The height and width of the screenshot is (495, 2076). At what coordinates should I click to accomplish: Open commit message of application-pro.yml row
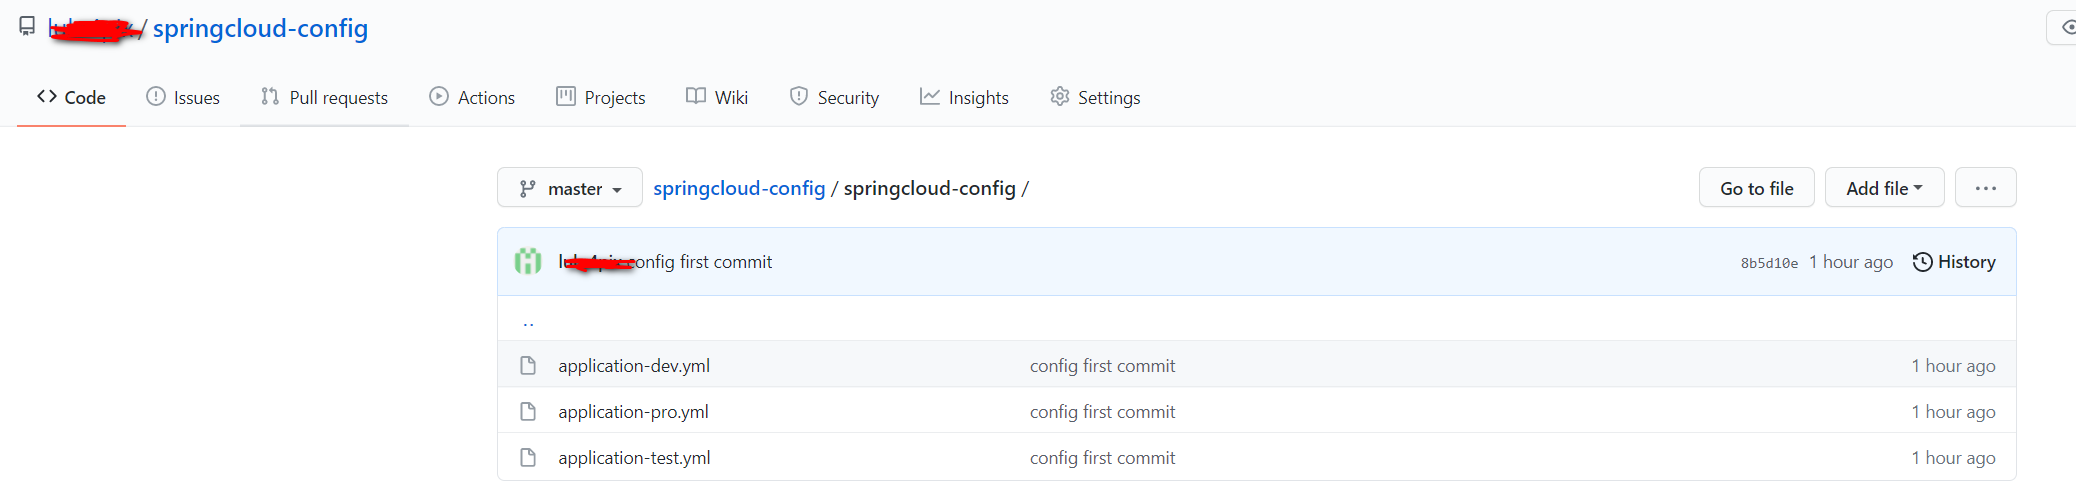(1102, 412)
